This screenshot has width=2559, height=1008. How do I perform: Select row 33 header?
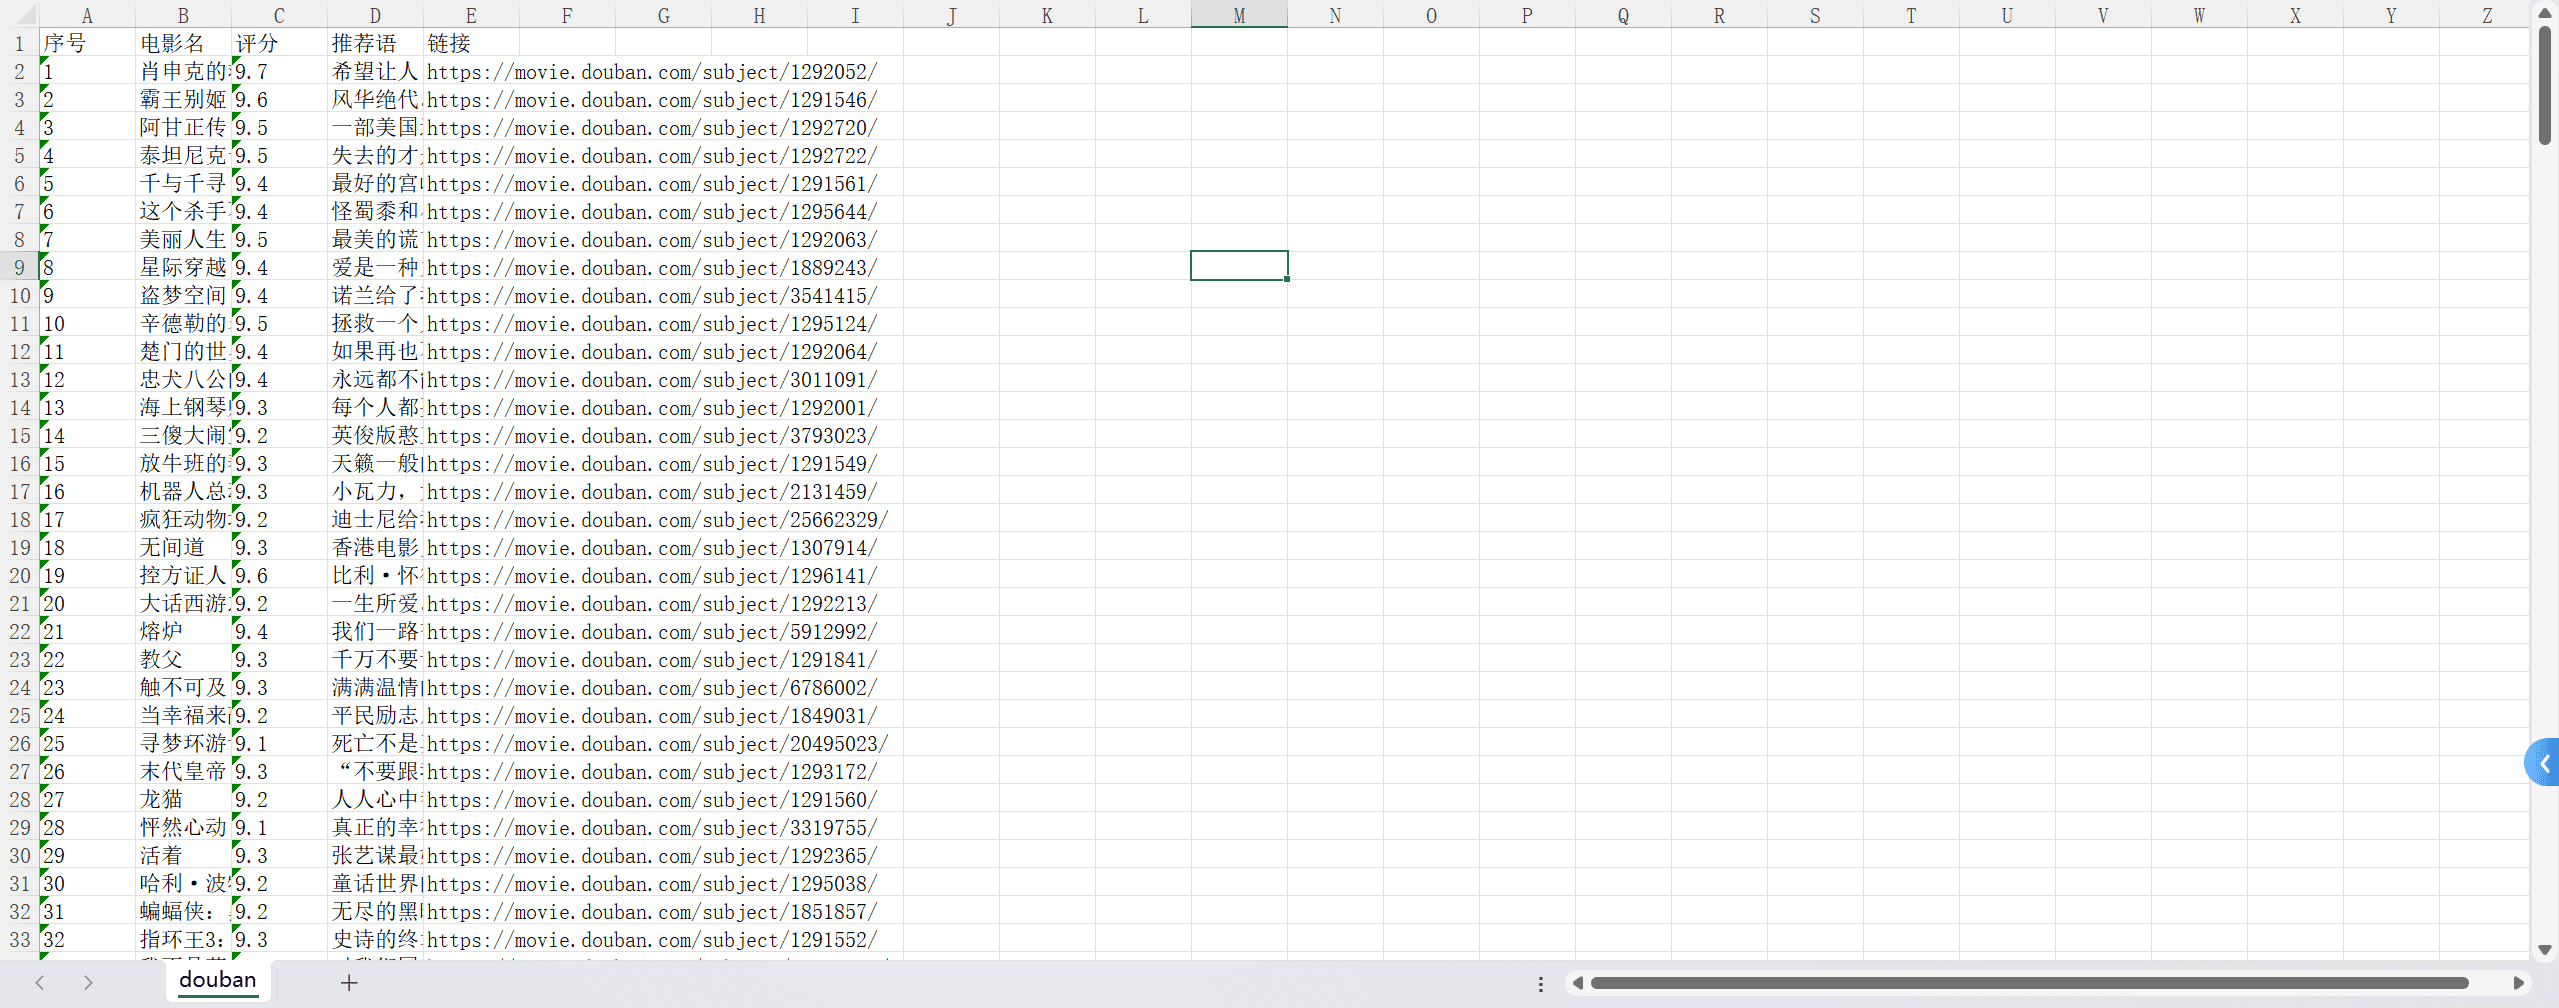[x=19, y=939]
